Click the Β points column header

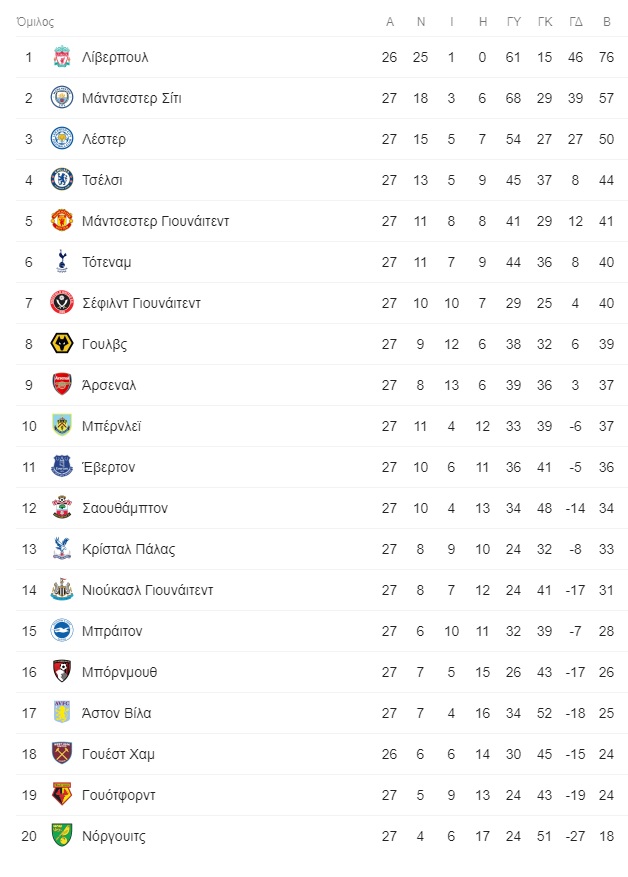point(607,22)
